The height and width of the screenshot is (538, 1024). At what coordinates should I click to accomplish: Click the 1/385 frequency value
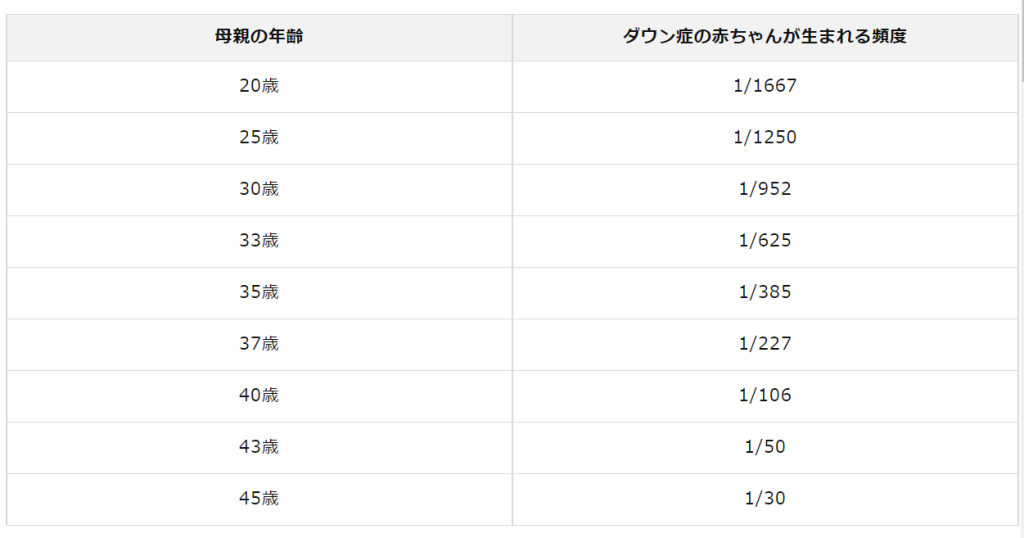[x=765, y=292]
